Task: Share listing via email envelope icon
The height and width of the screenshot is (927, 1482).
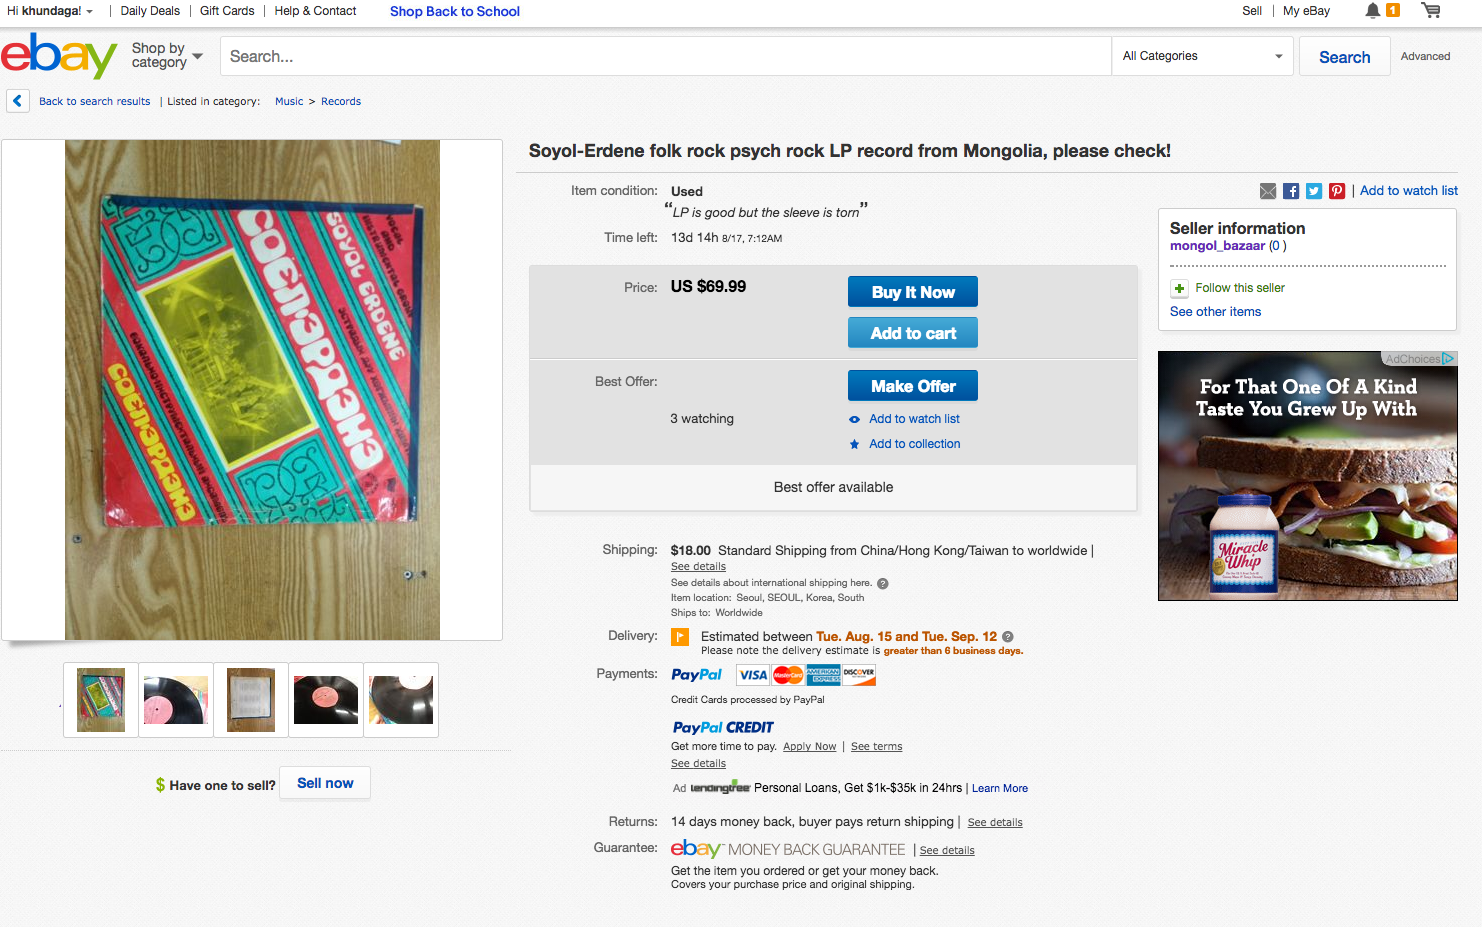Action: (x=1268, y=191)
